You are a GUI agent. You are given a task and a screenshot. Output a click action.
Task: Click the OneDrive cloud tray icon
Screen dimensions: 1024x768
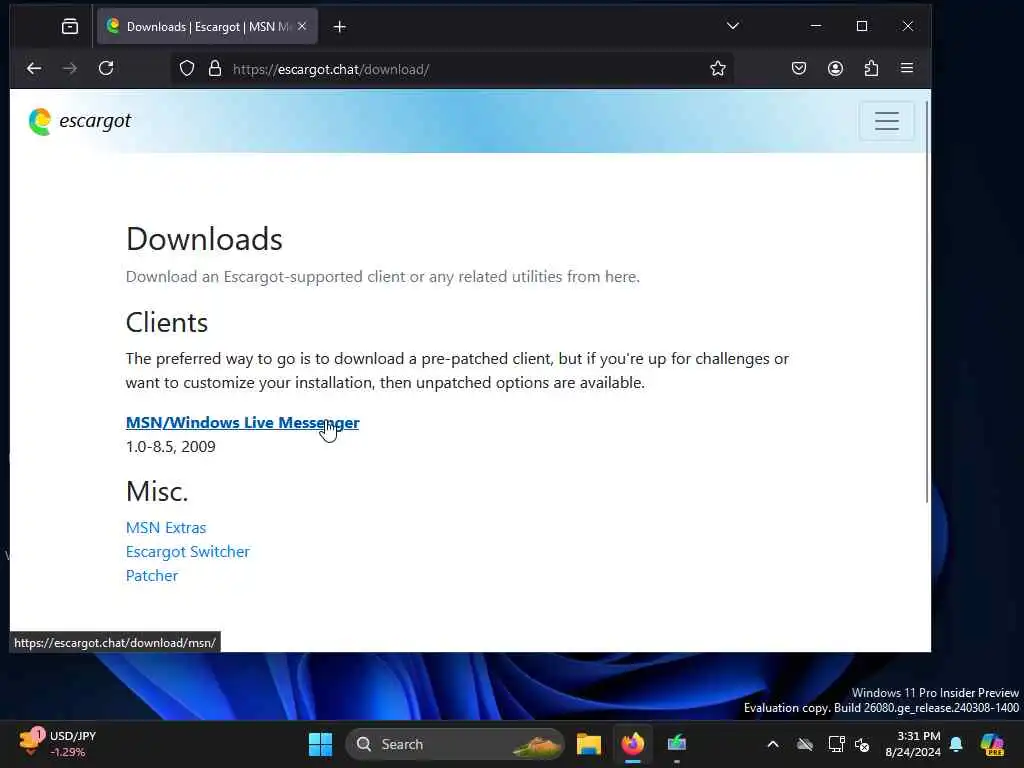(805, 744)
